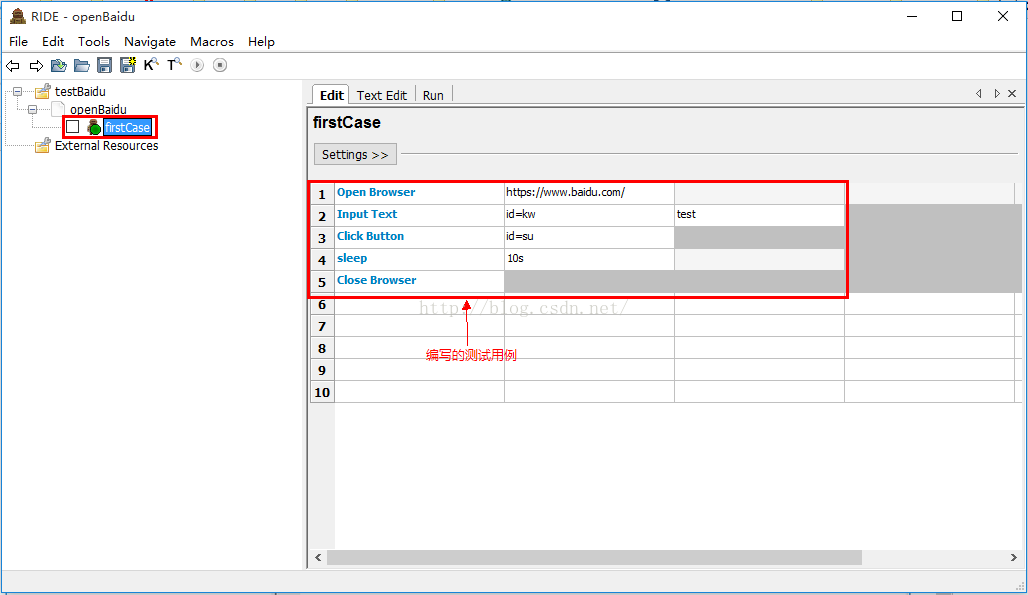Viewport: 1028px width, 595px height.
Task: Select the 10s cell
Action: pyautogui.click(x=589, y=259)
